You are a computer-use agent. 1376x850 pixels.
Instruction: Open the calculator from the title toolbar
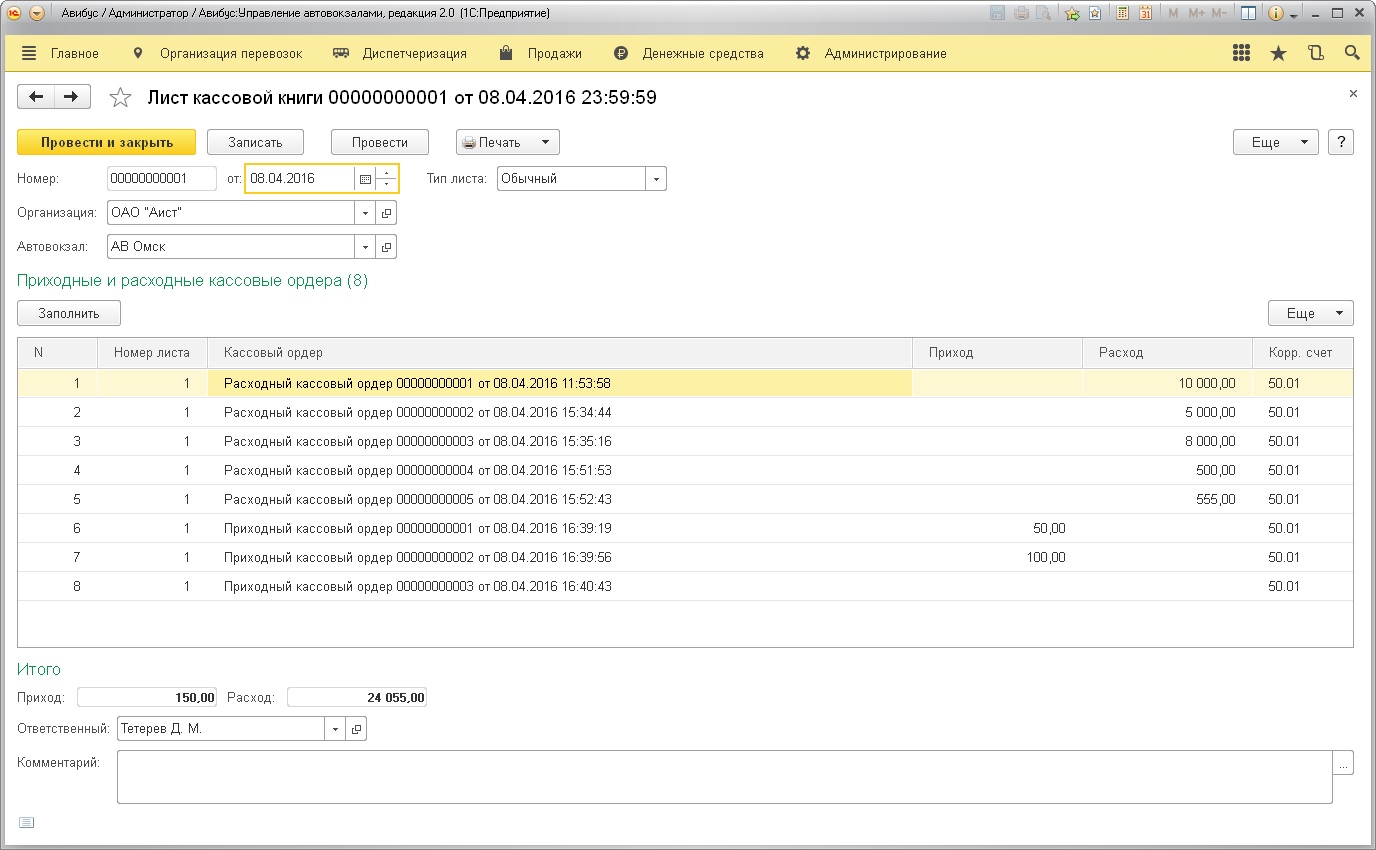click(x=1123, y=14)
